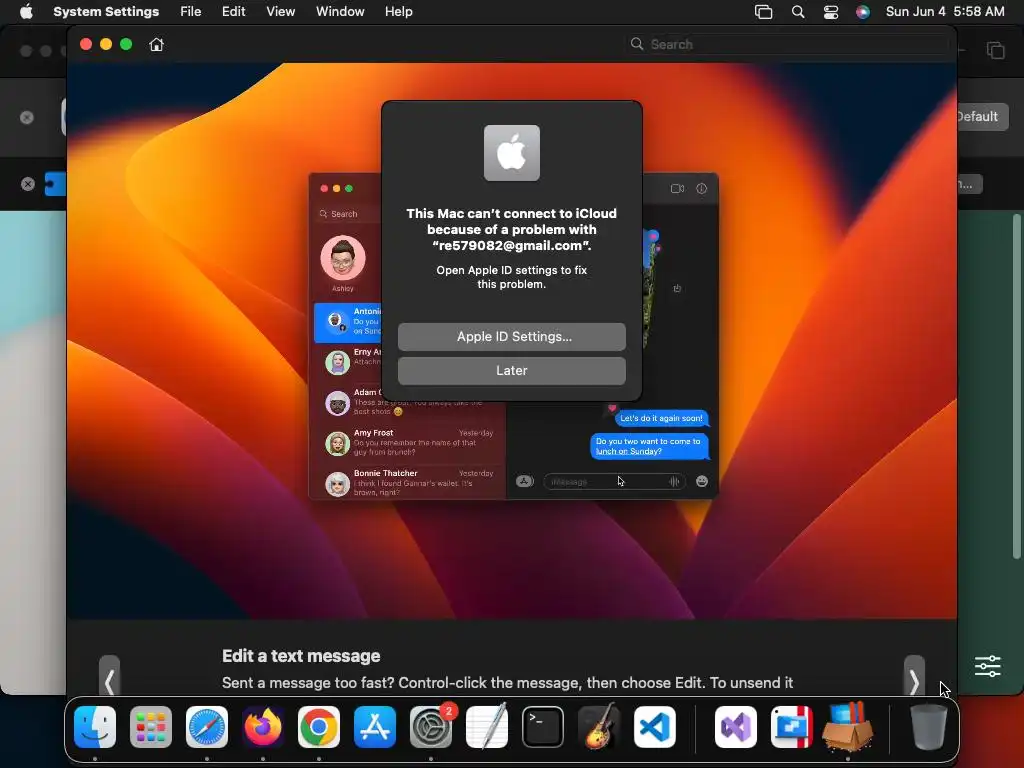1024x768 pixels.
Task: Open the Help menu
Action: pos(398,12)
